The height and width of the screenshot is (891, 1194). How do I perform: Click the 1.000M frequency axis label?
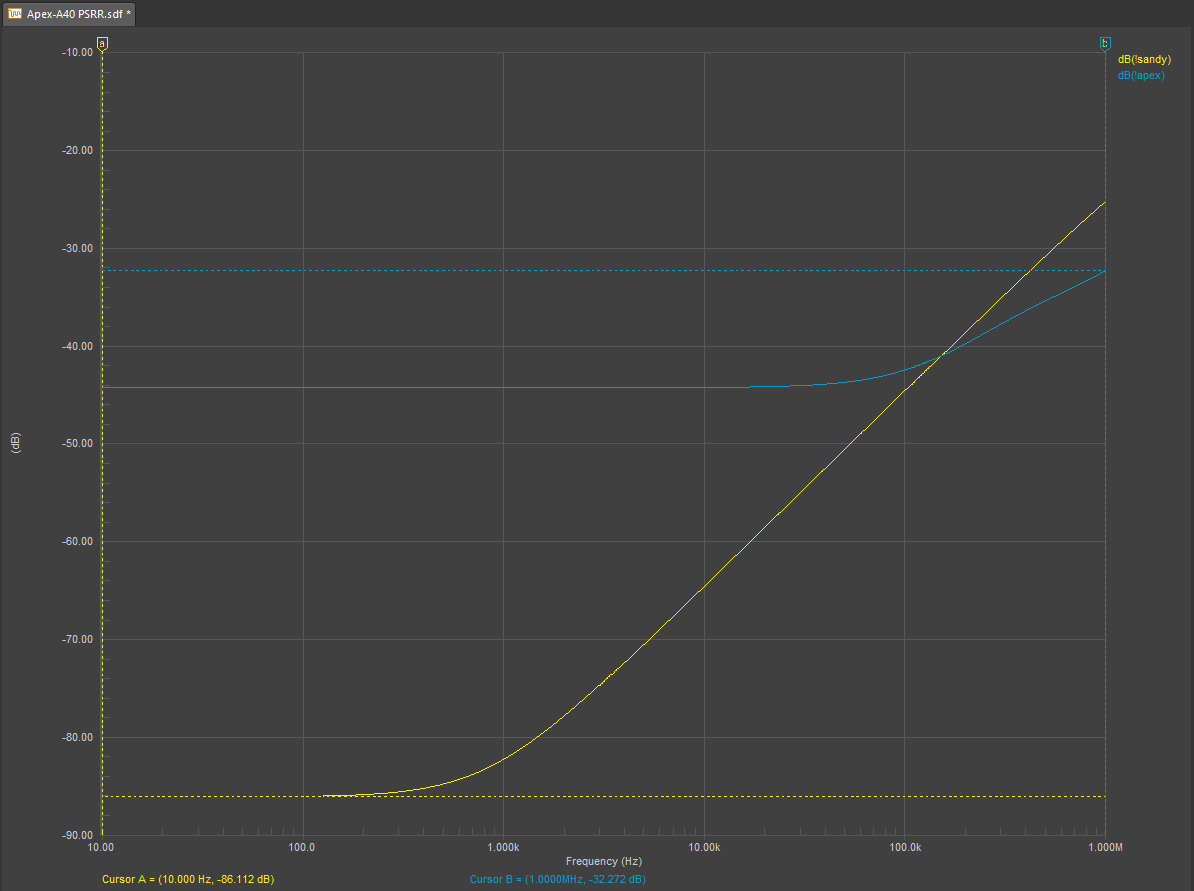[x=1106, y=848]
